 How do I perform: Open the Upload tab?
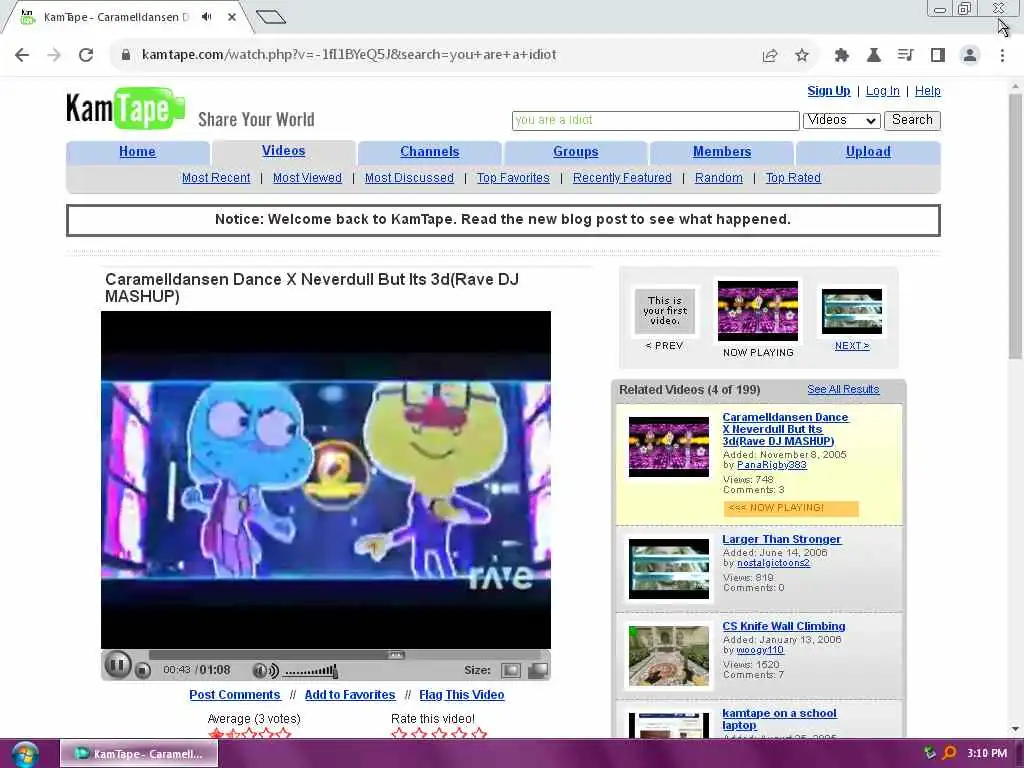point(868,152)
